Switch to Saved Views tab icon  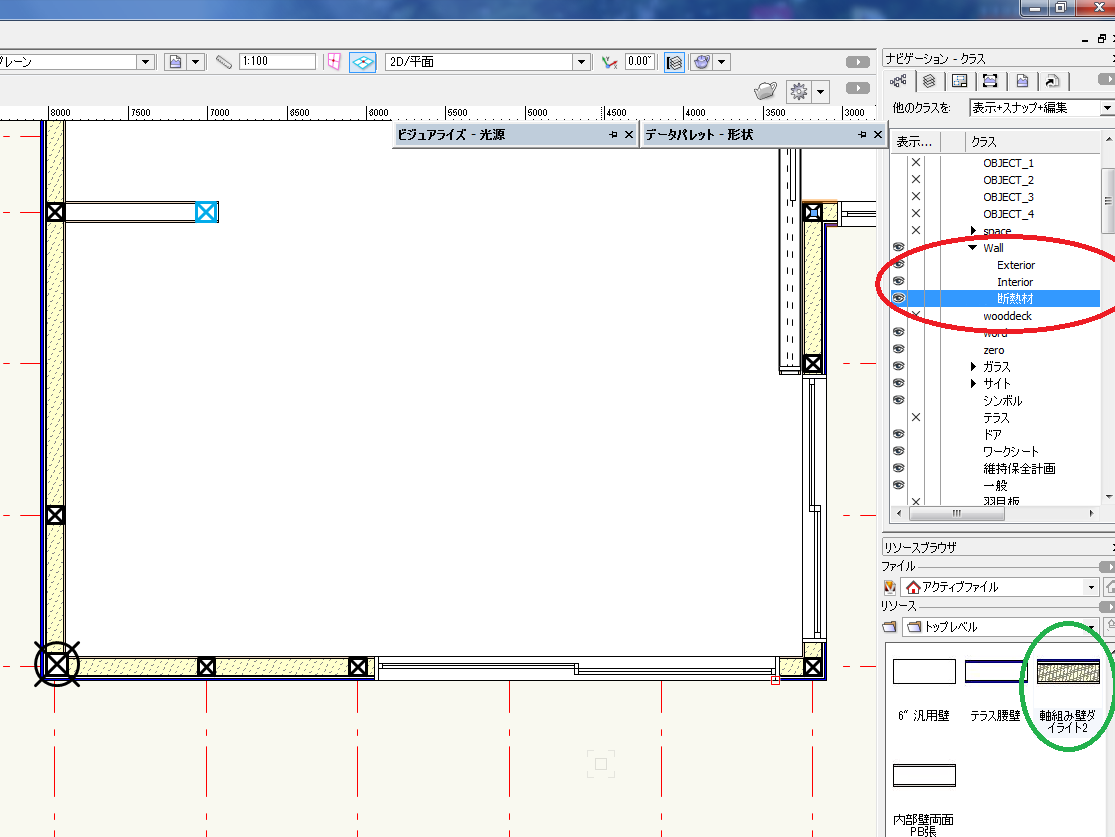click(x=1022, y=81)
